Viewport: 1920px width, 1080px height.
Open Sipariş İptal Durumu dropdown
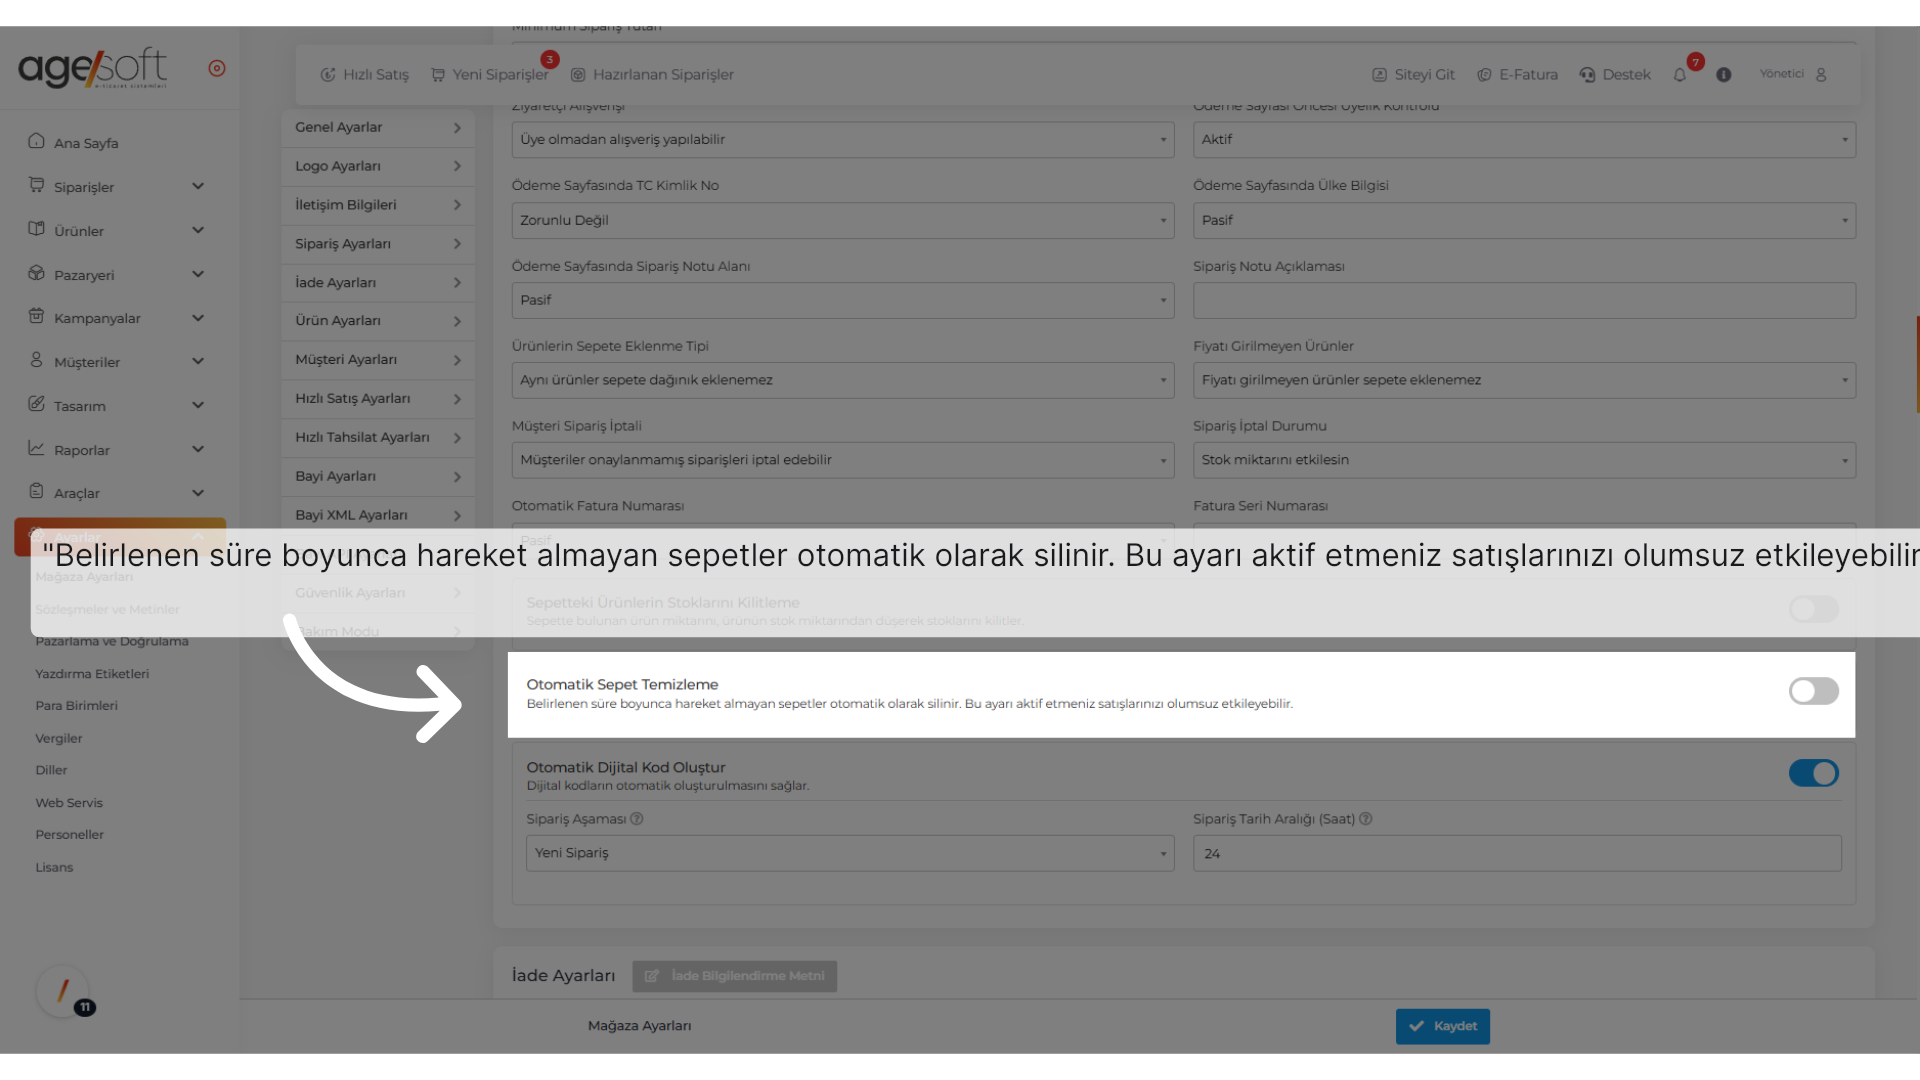[1524, 460]
